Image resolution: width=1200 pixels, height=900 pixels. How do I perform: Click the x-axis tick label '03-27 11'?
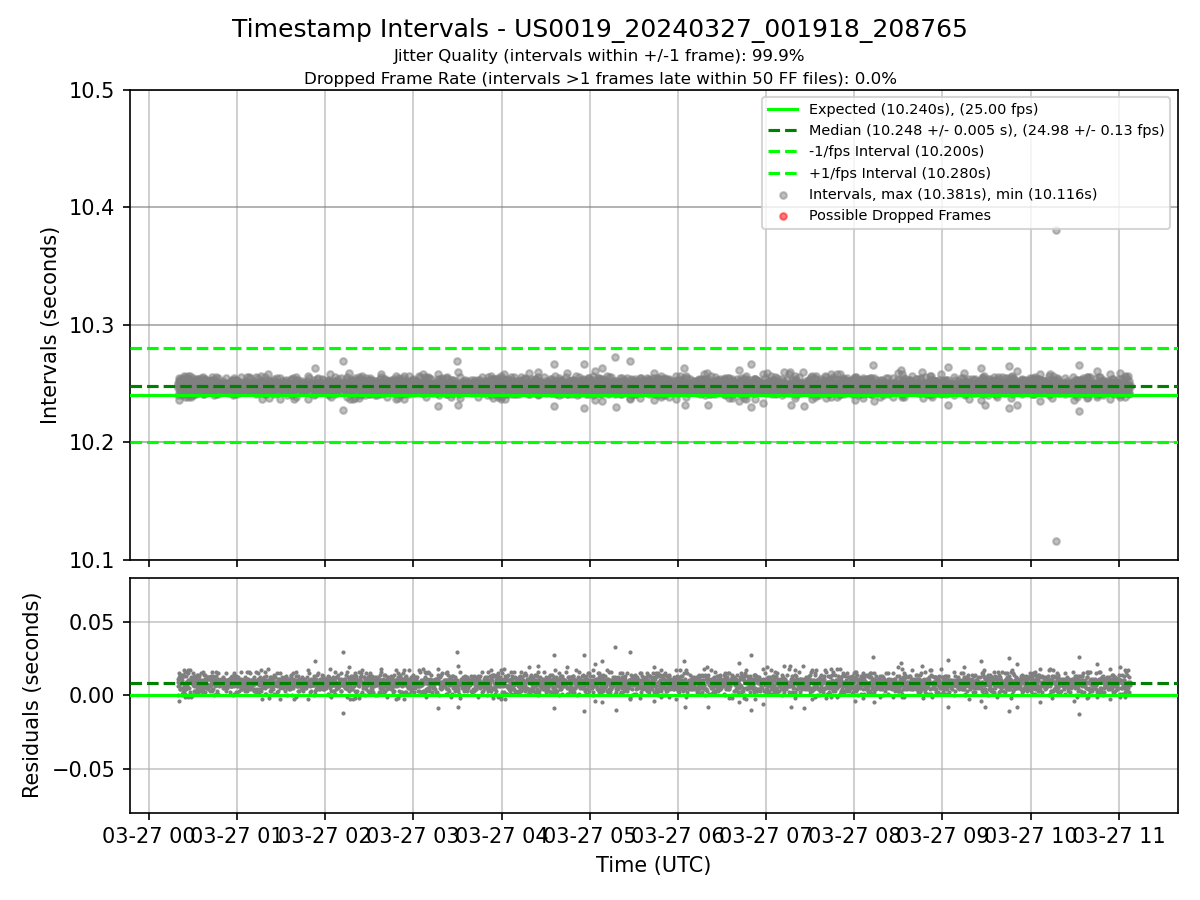pyautogui.click(x=1117, y=836)
